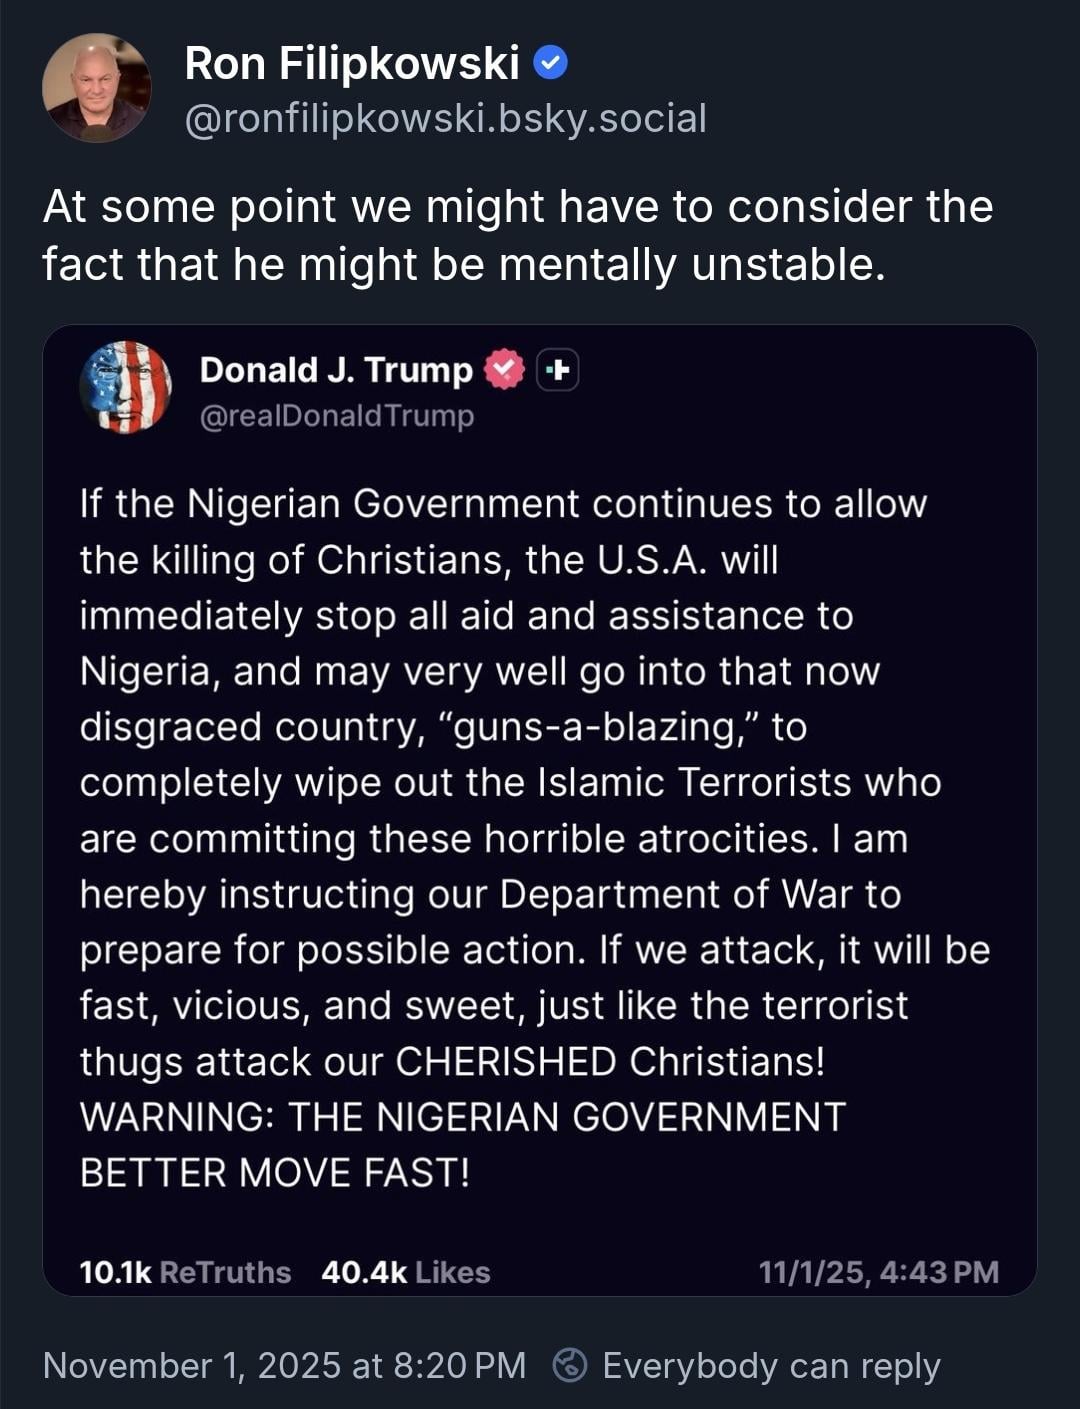Click the "BETTER MOVE FAST!" closing line
This screenshot has width=1080, height=1409.
274,1173
